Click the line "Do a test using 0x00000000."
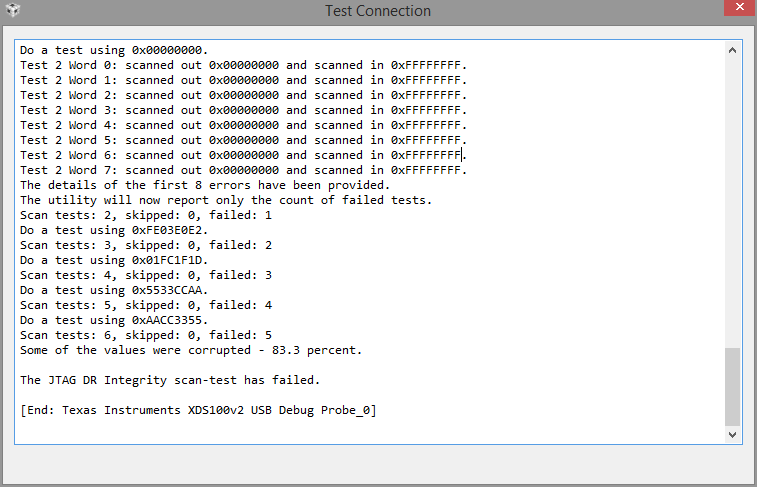The width and height of the screenshot is (757, 487). tap(114, 50)
